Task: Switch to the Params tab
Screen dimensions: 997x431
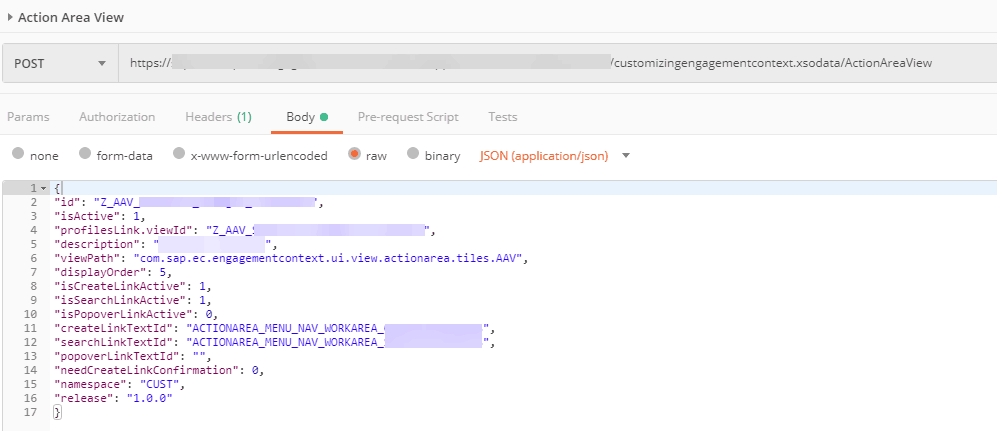Action: point(28,117)
